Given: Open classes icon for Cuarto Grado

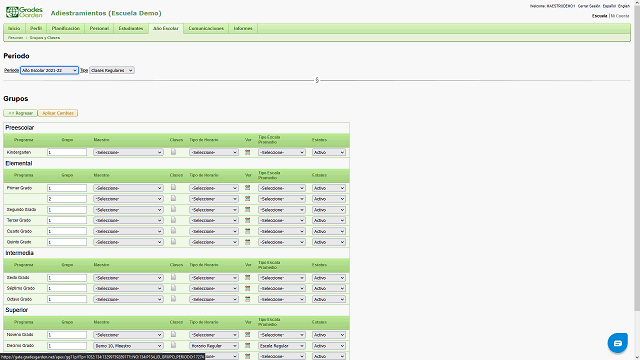Looking at the screenshot, I should [x=173, y=231].
